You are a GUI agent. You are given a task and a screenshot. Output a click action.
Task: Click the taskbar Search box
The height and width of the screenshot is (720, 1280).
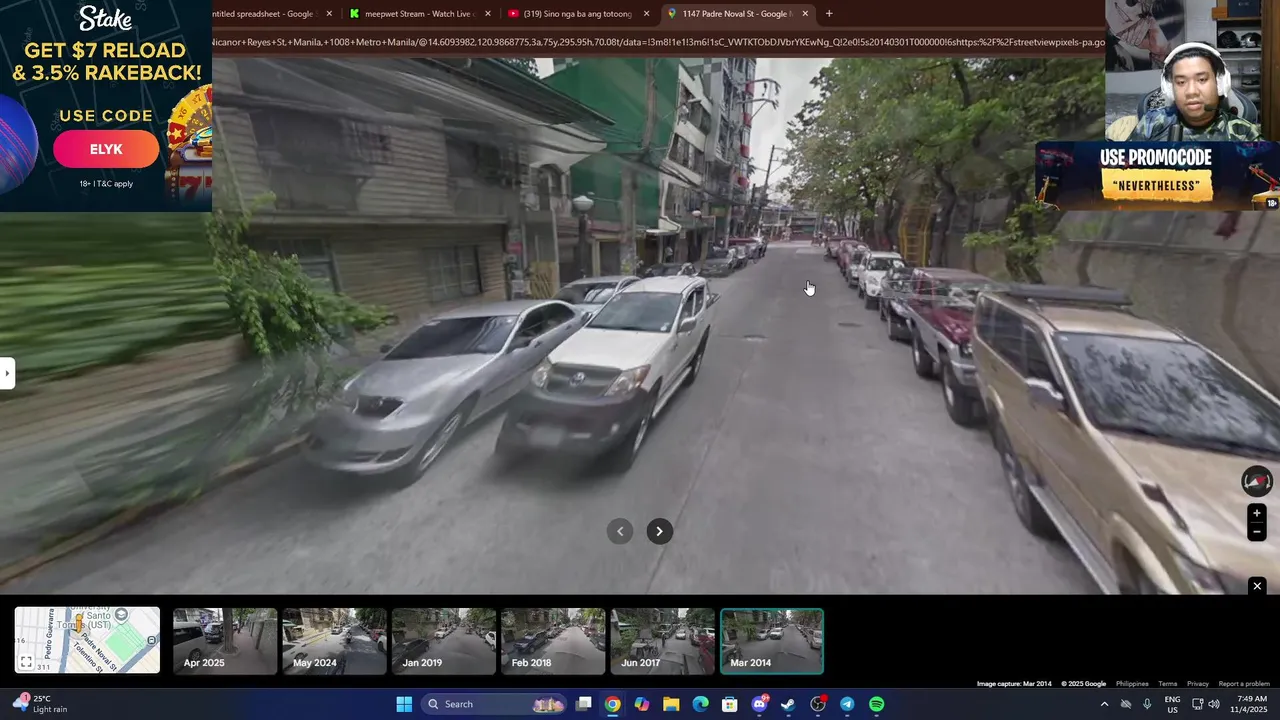click(x=493, y=704)
